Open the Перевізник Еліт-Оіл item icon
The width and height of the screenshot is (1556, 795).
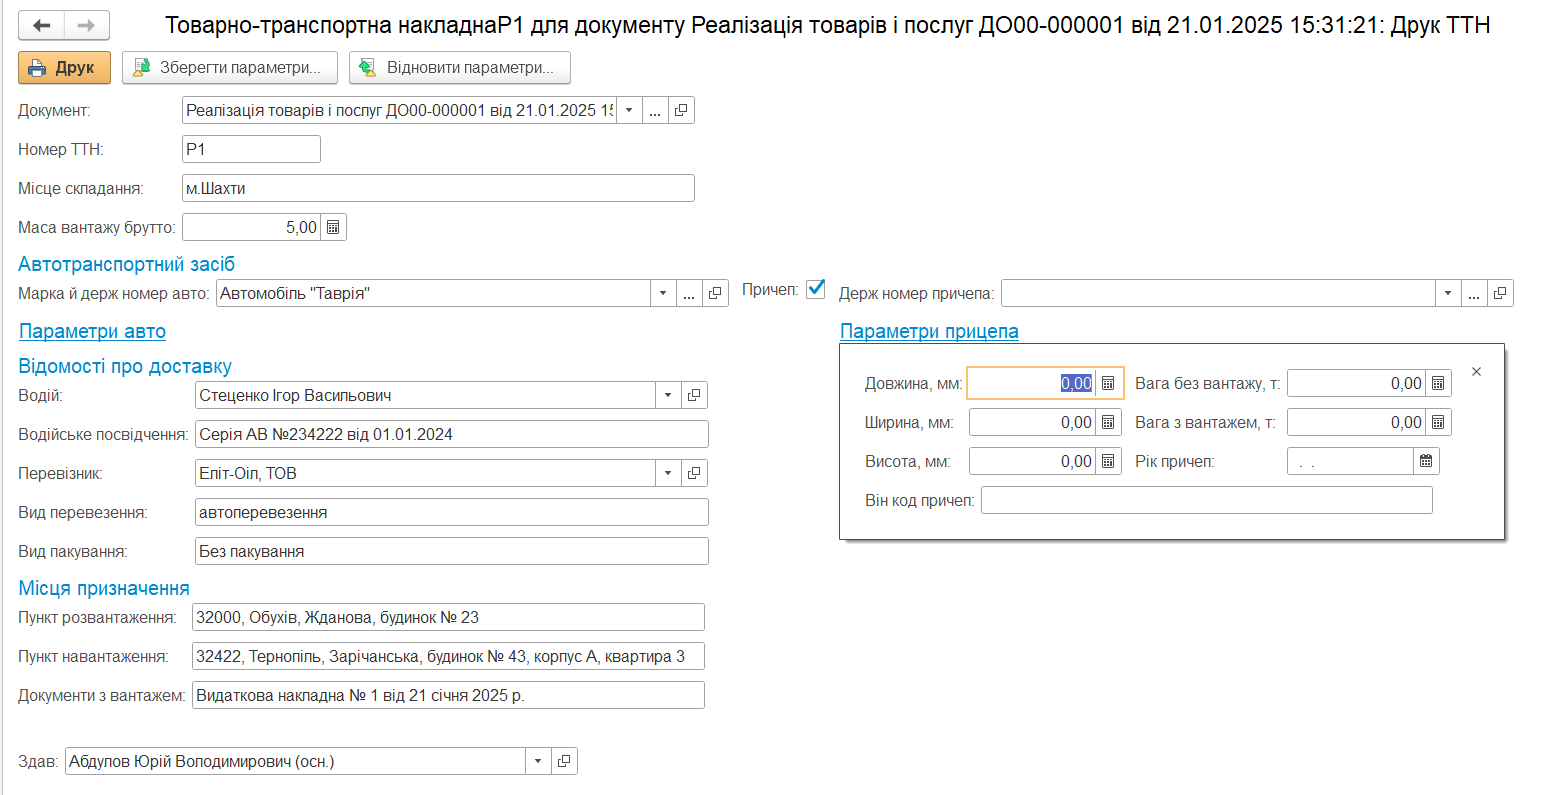[694, 473]
